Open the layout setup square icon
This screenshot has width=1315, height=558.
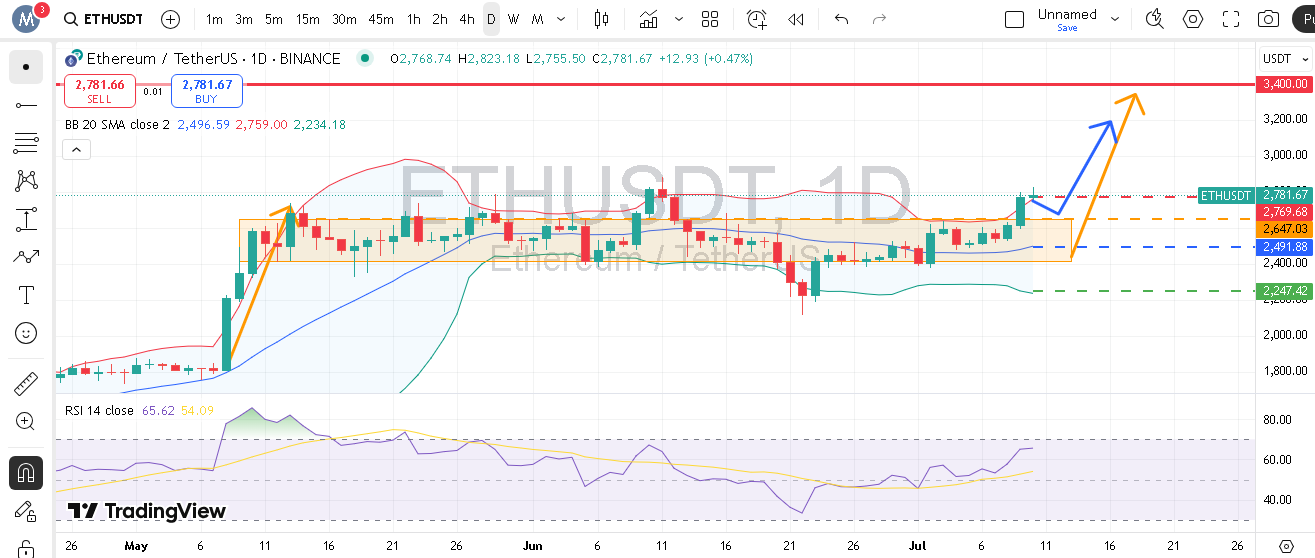point(1014,19)
